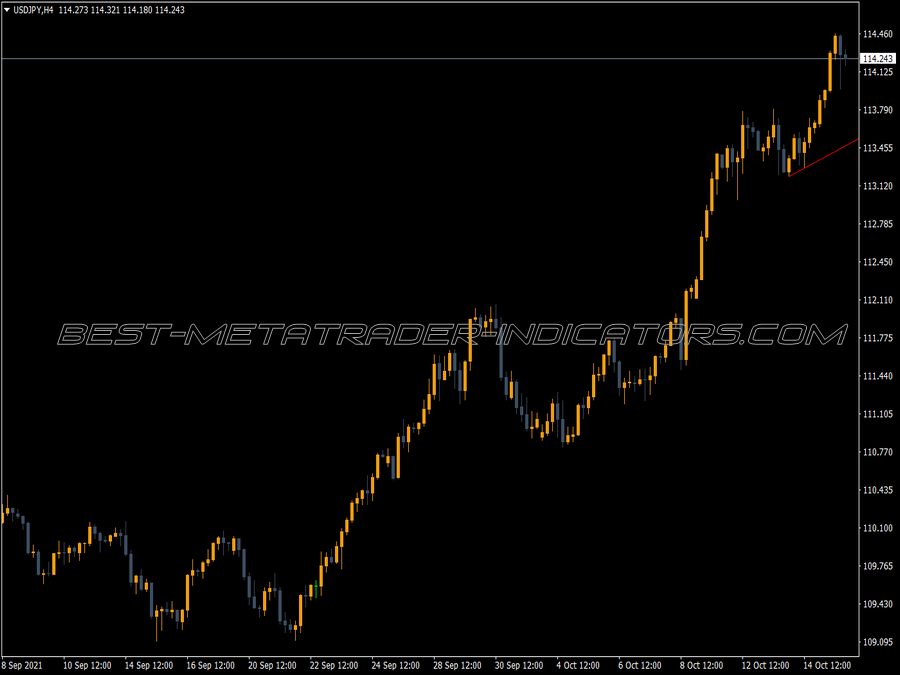This screenshot has width=900, height=675.
Task: Select the 16 Sep 12:00 time label
Action: click(211, 665)
